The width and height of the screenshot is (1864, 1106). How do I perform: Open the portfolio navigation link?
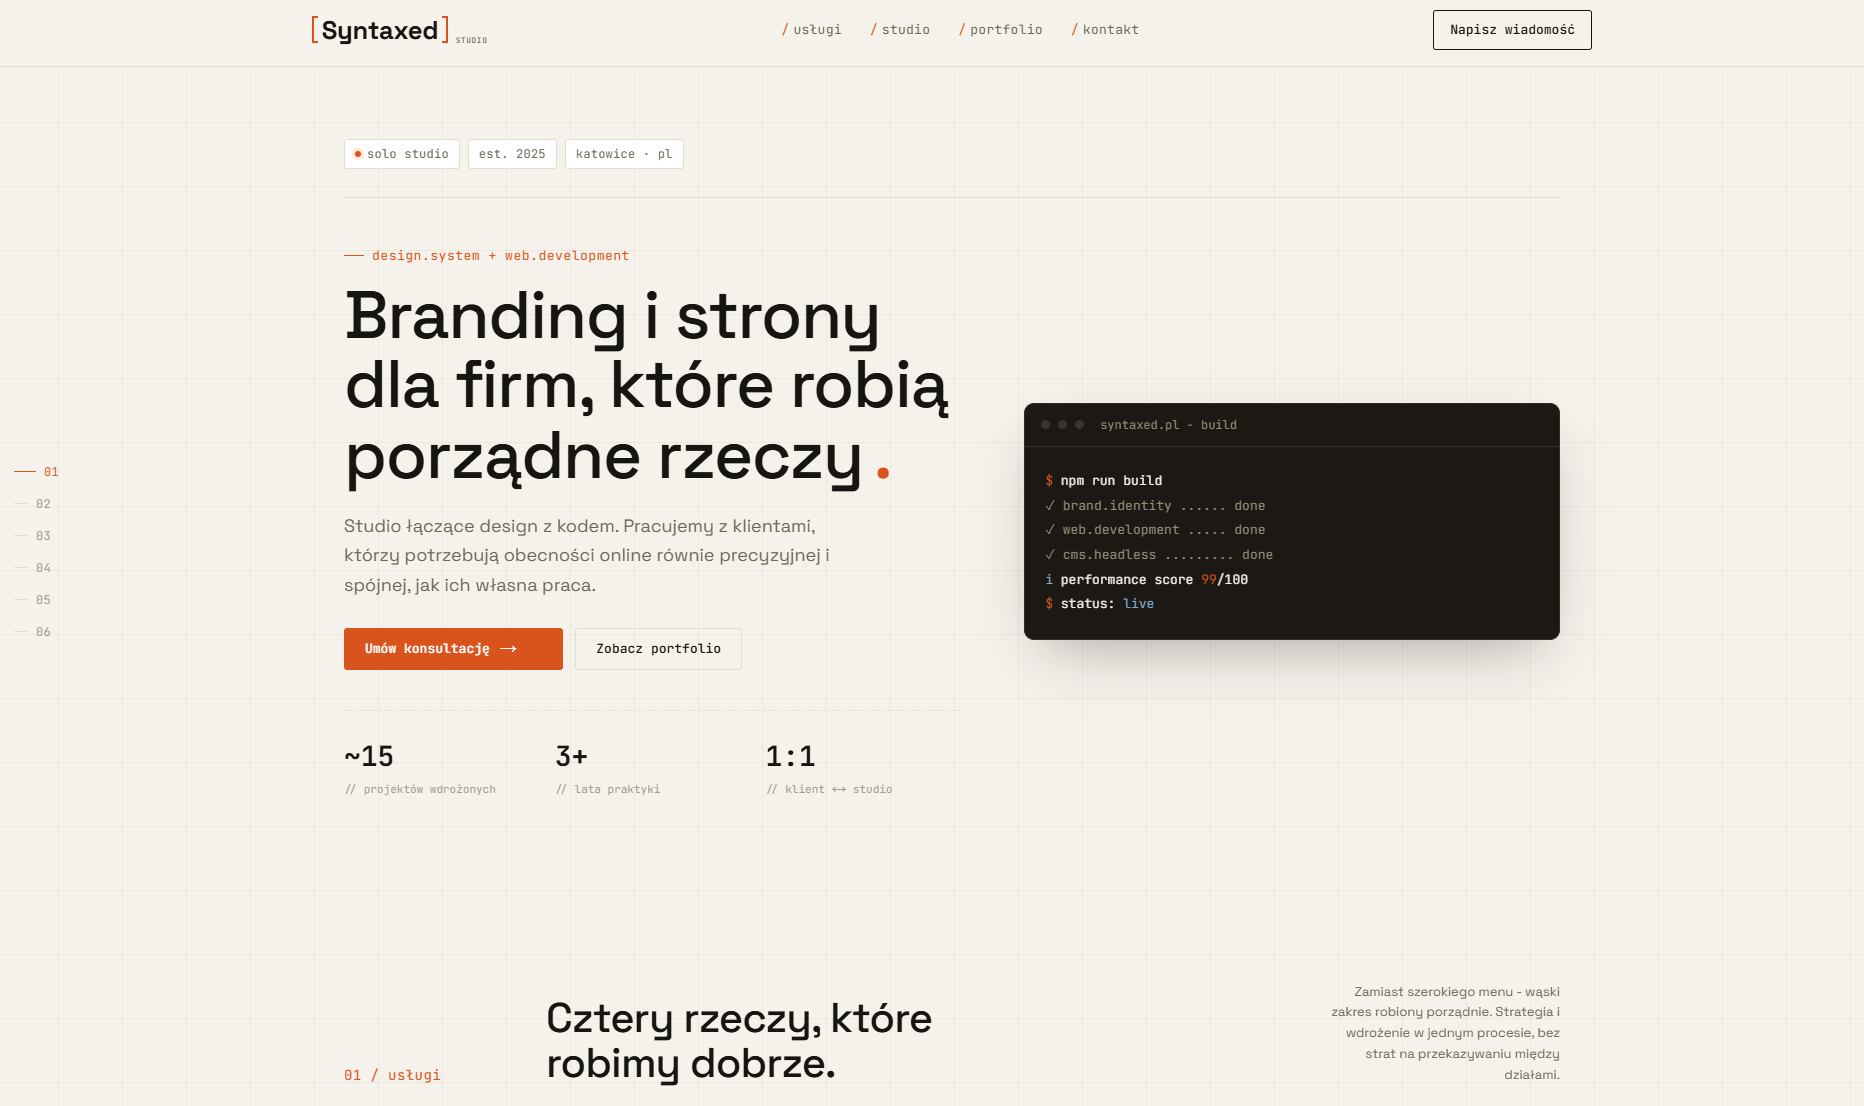[1000, 30]
